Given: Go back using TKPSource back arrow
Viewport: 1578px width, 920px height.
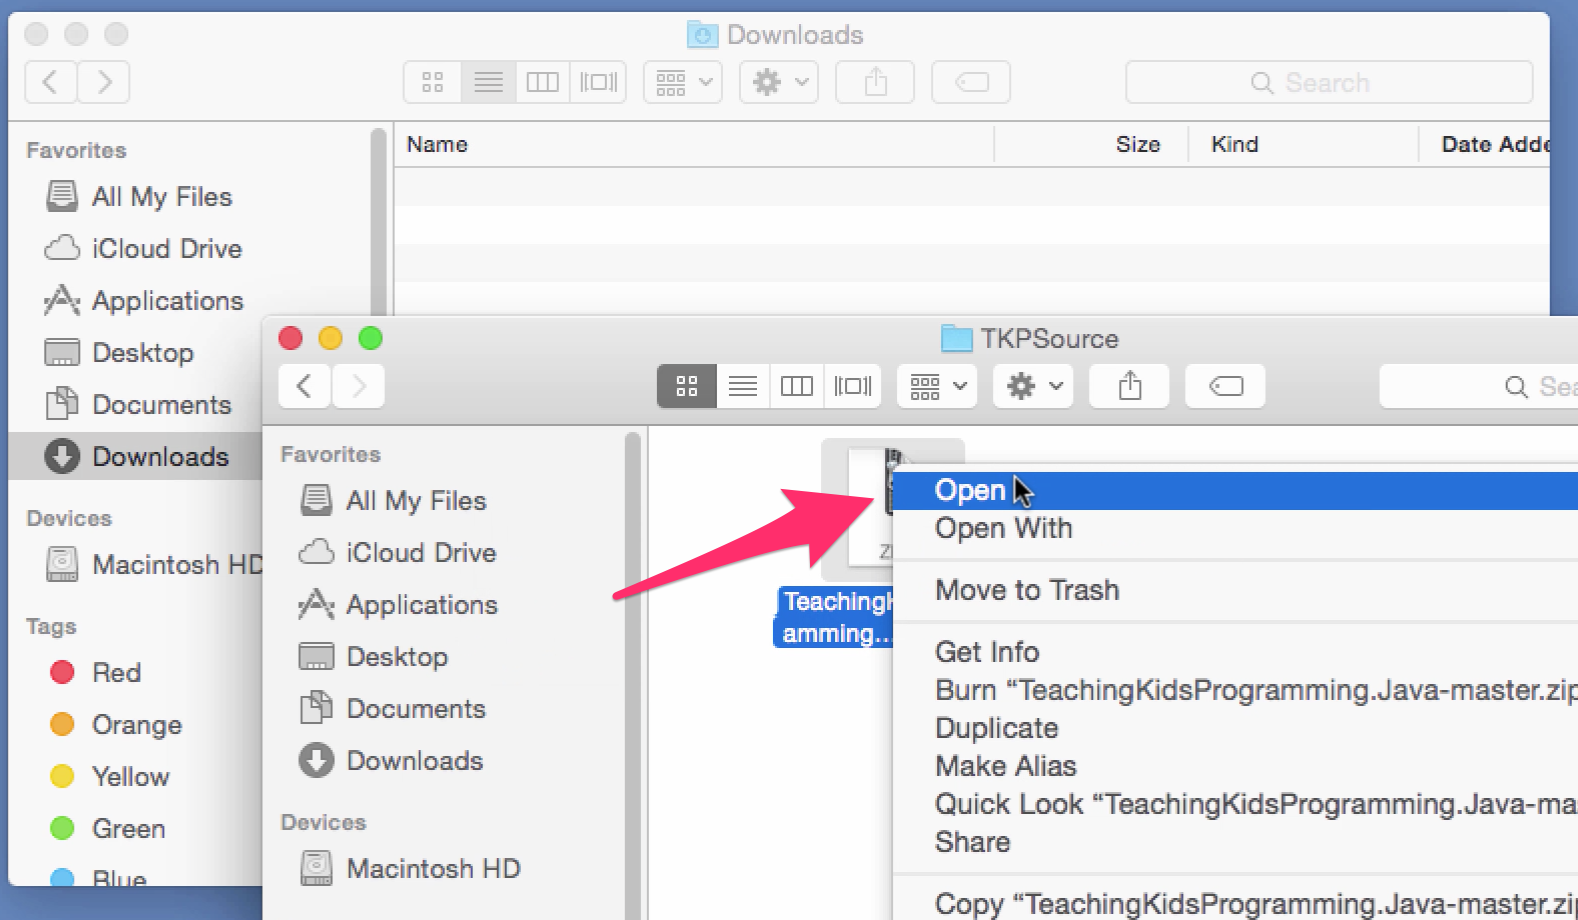Looking at the screenshot, I should coord(305,386).
